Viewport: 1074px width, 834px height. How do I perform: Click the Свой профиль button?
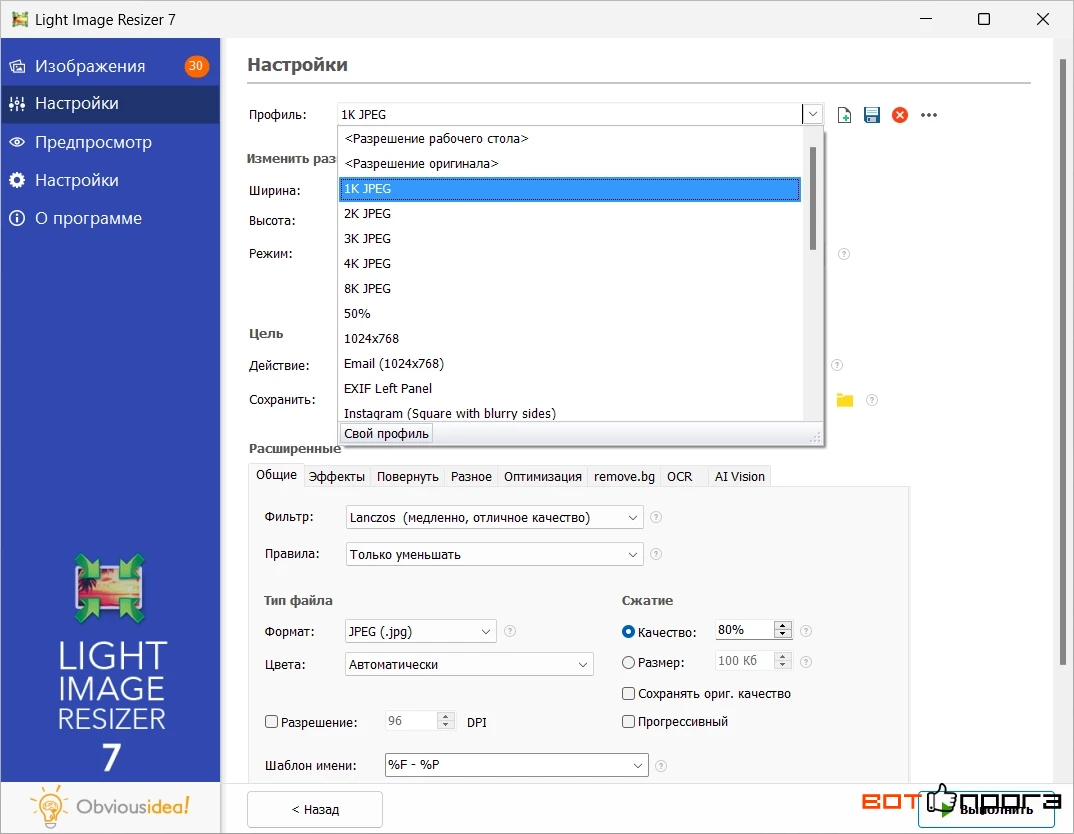click(x=386, y=433)
